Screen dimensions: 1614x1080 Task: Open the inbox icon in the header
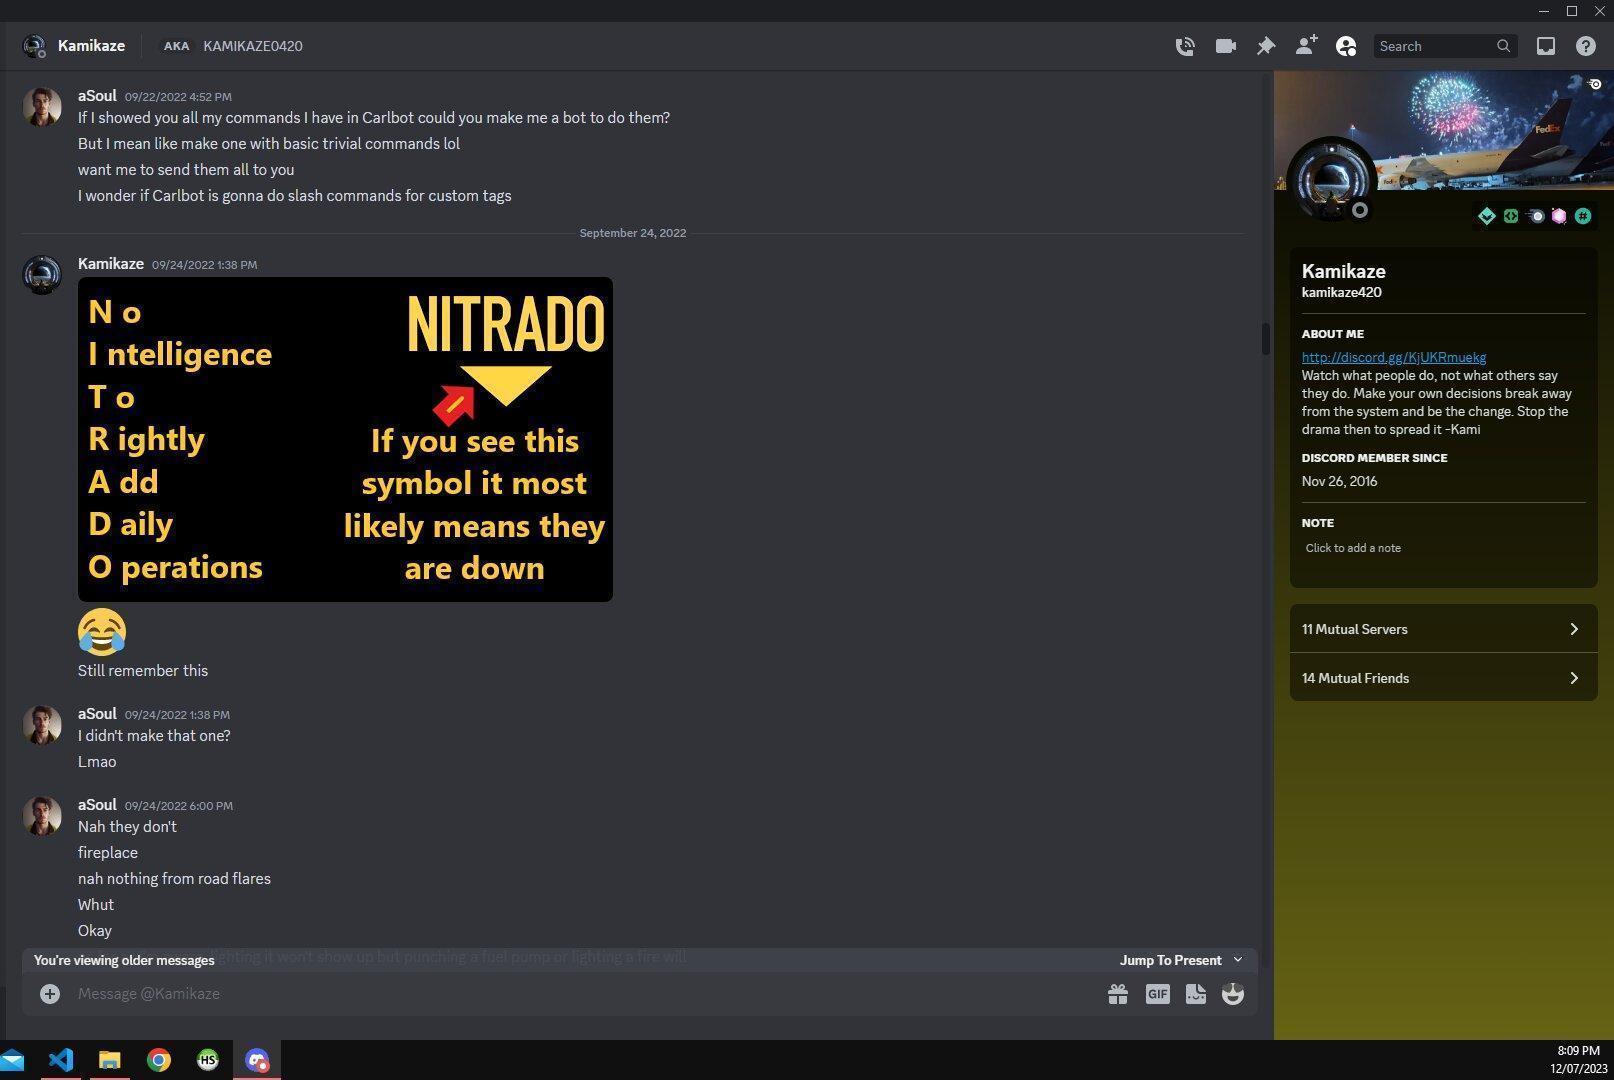(1546, 46)
